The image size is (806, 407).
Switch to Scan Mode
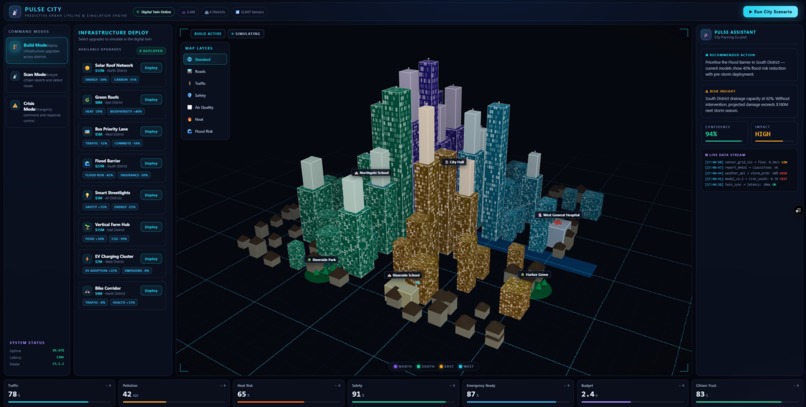click(x=36, y=79)
